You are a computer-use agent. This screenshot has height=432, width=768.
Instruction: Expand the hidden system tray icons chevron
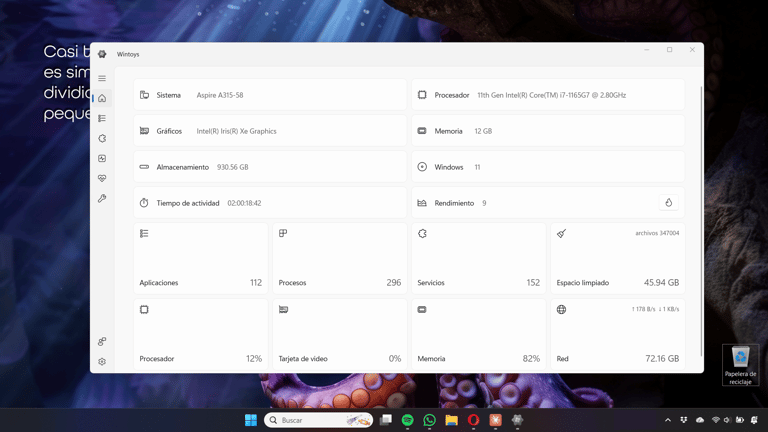pyautogui.click(x=668, y=420)
